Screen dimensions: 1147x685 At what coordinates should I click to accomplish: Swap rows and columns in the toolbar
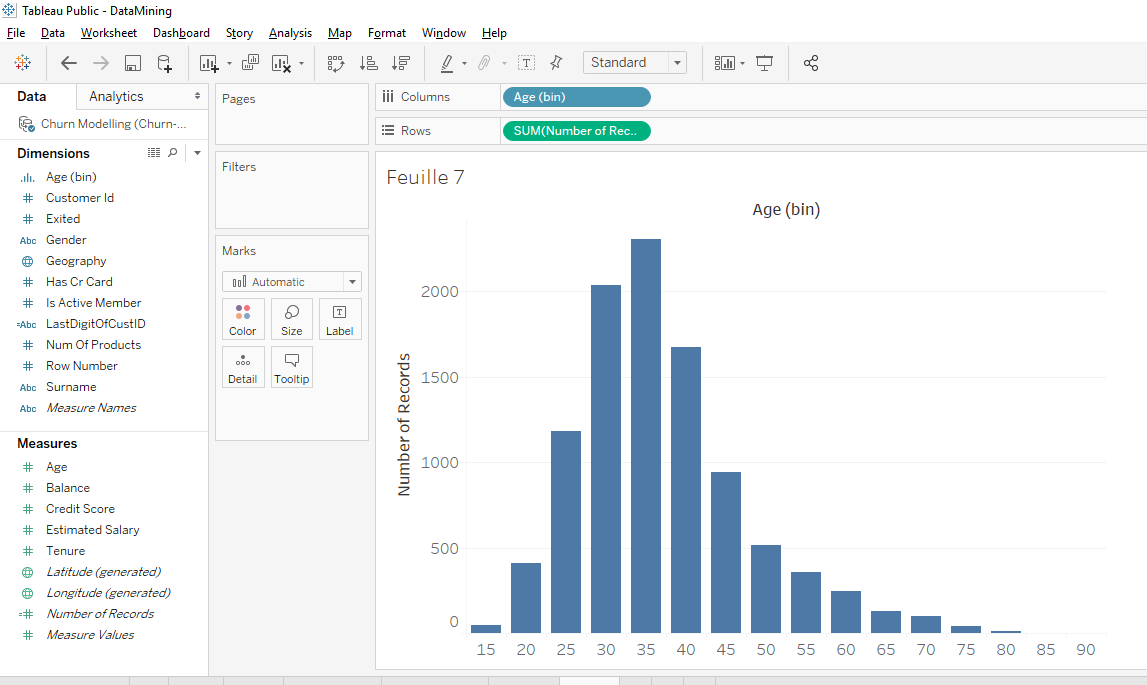point(337,62)
